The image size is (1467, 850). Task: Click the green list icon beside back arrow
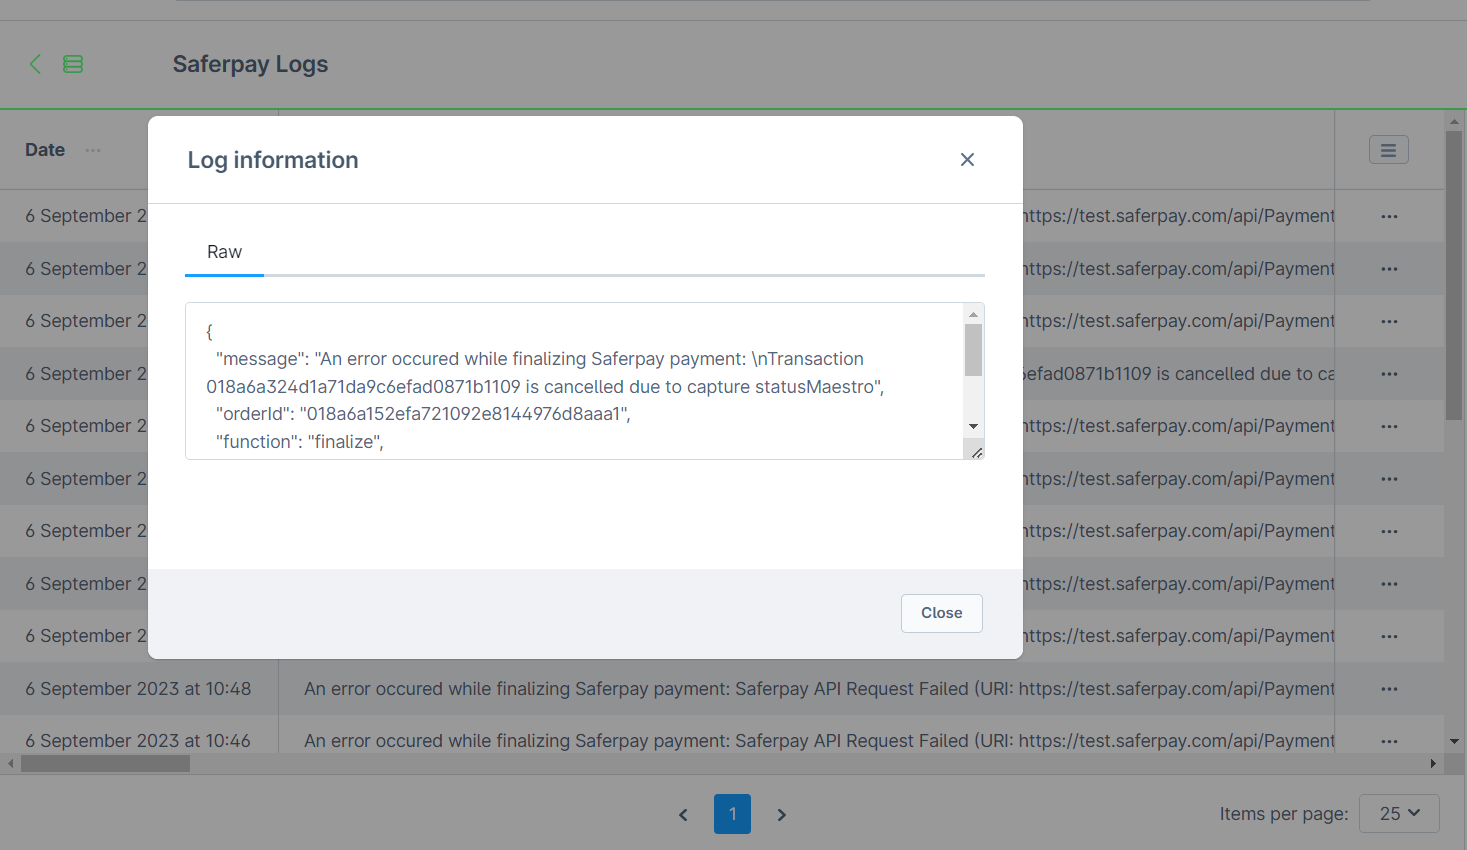coord(73,64)
